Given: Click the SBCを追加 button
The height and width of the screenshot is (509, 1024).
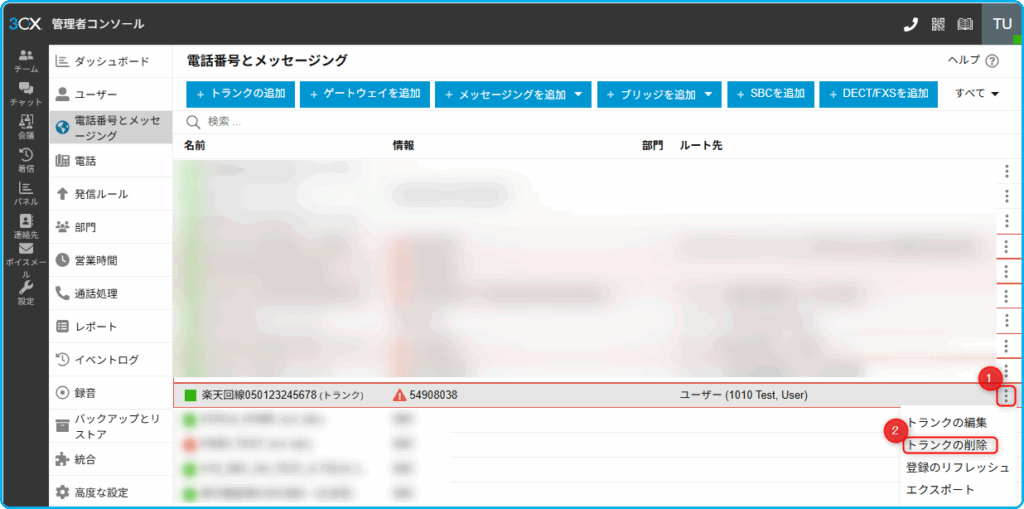Looking at the screenshot, I should click(770, 94).
